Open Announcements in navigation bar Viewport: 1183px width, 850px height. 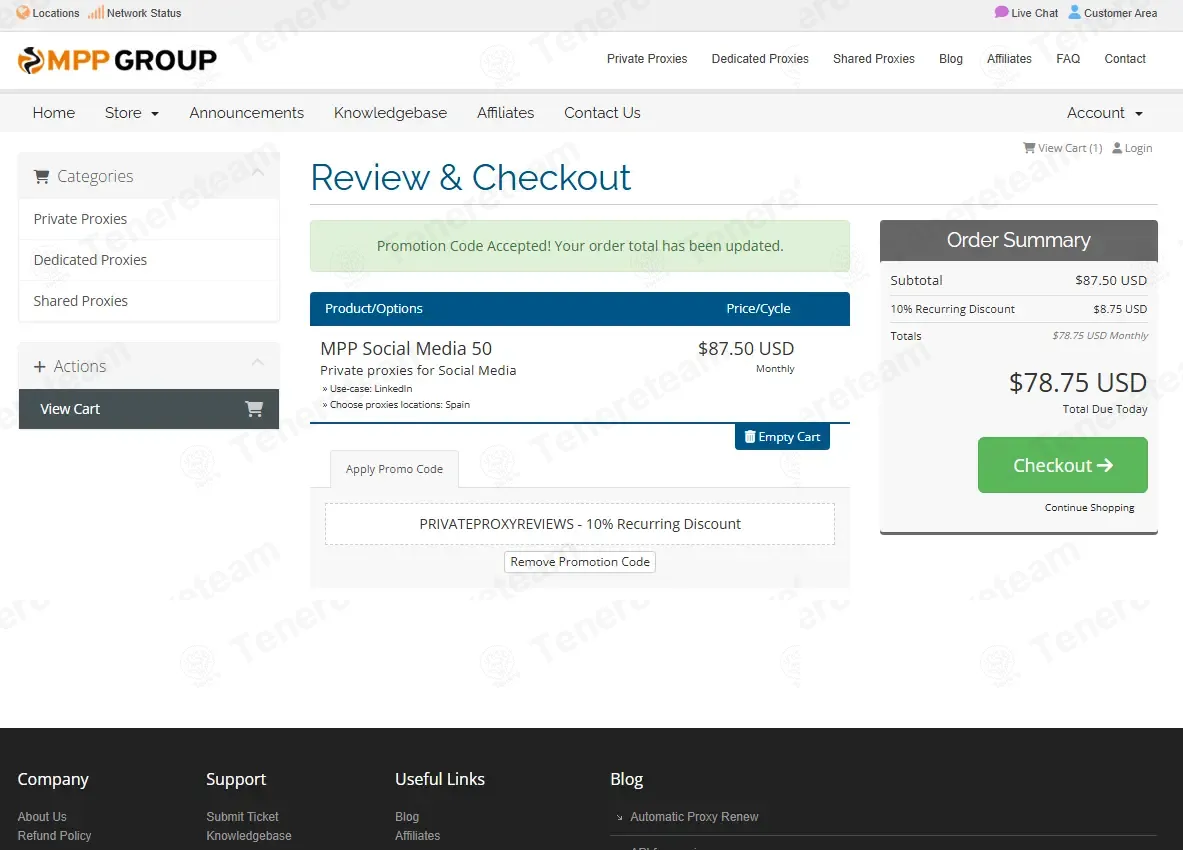click(247, 112)
